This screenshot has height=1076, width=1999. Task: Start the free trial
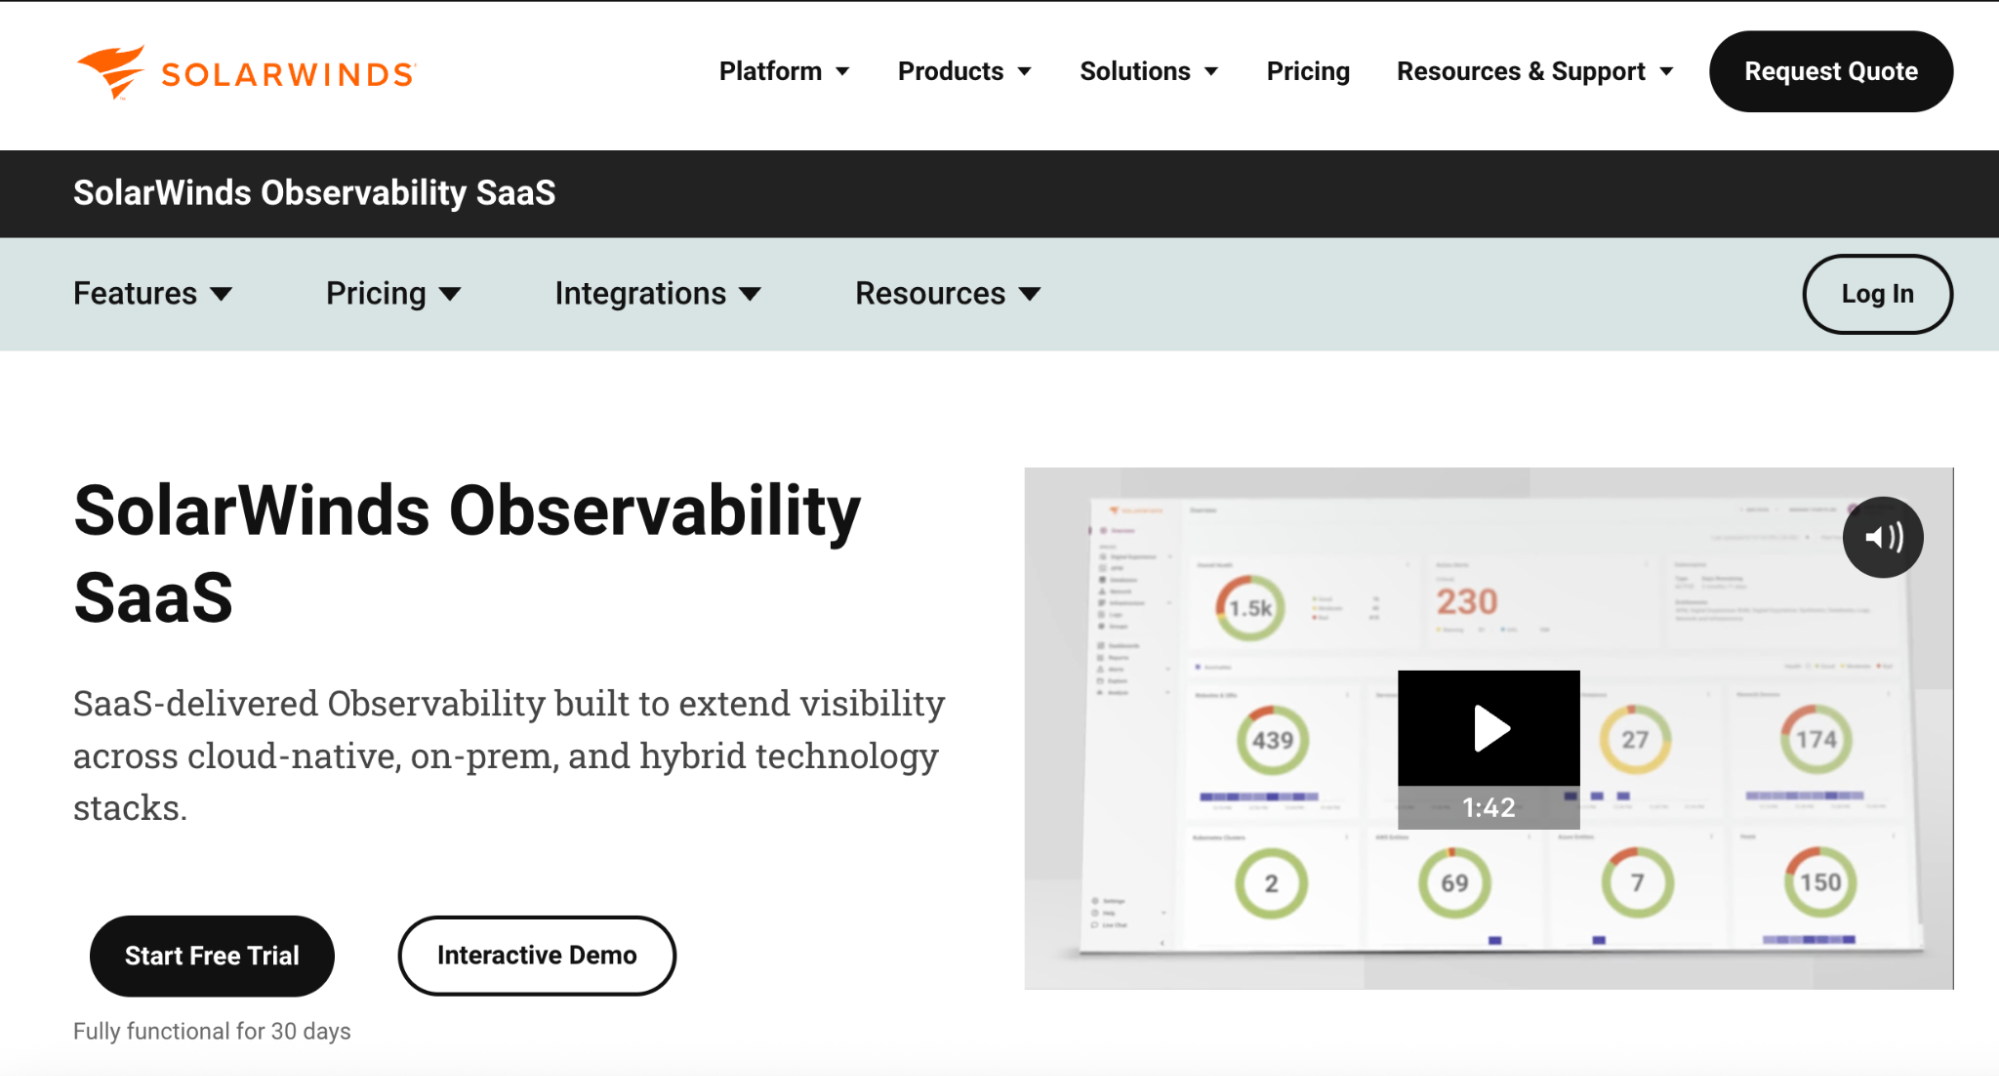tap(212, 956)
